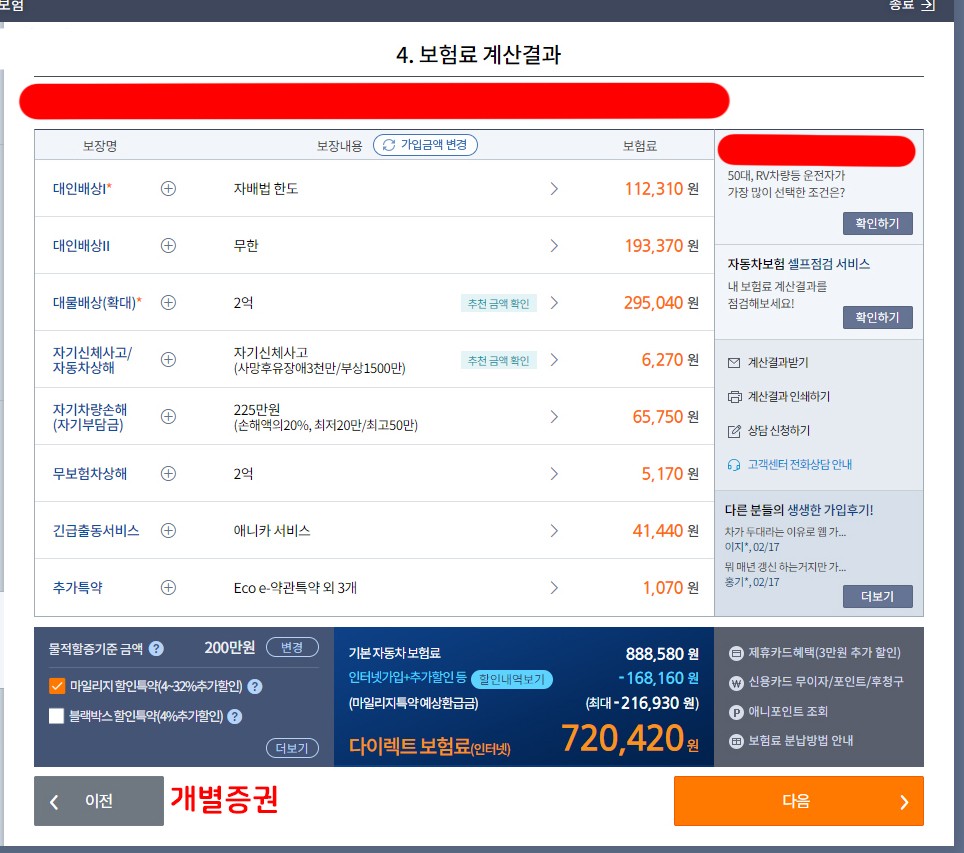
Task: Open plus icon next to 추가특약
Action: [168, 587]
